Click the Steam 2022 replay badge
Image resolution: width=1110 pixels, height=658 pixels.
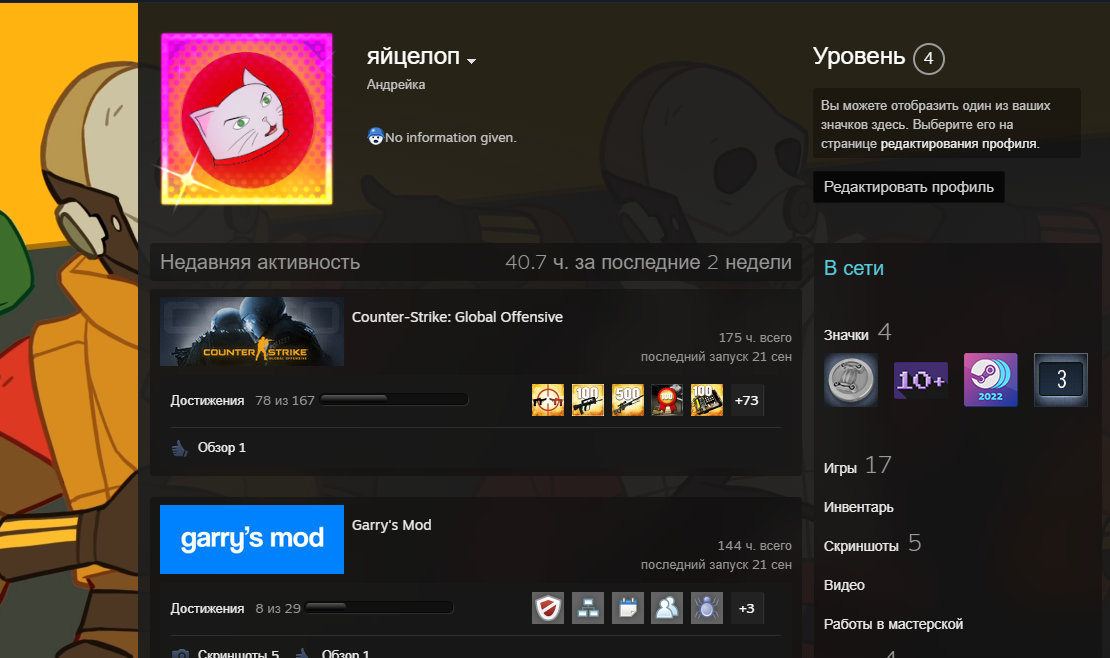click(990, 380)
